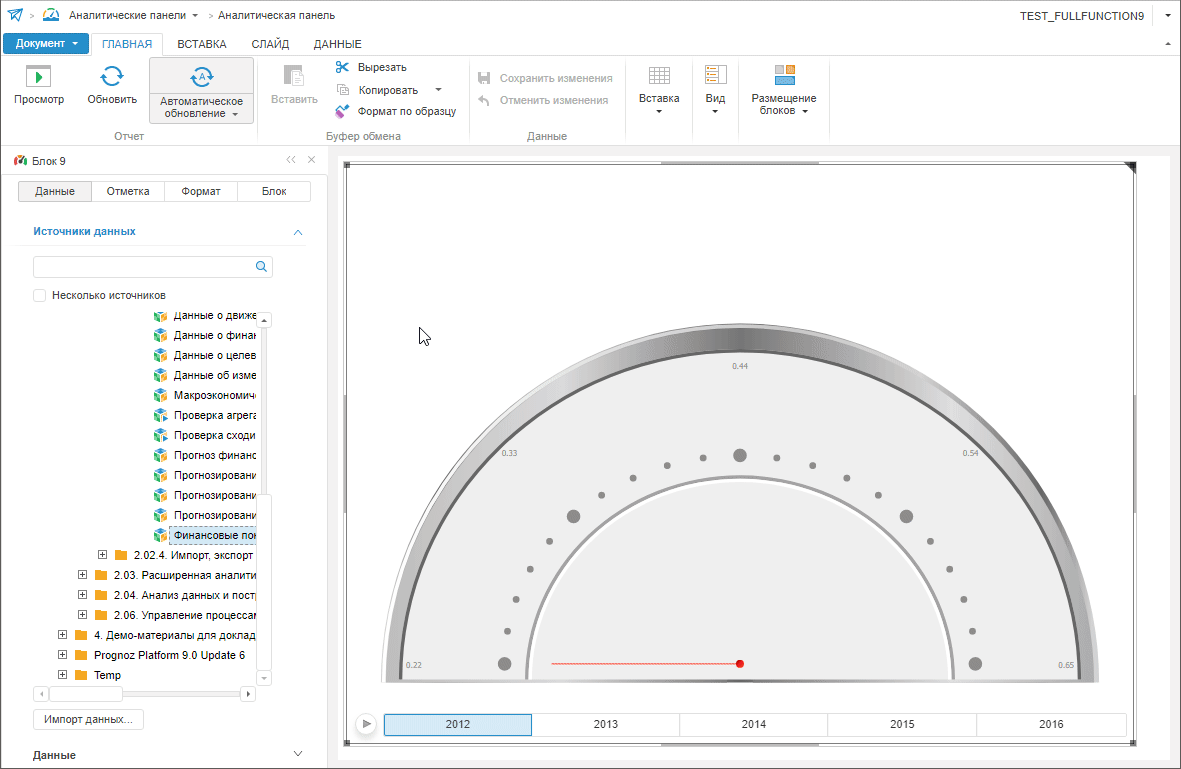This screenshot has width=1181, height=769.
Task: Open the Размещение блоков layout icon
Action: [x=784, y=76]
